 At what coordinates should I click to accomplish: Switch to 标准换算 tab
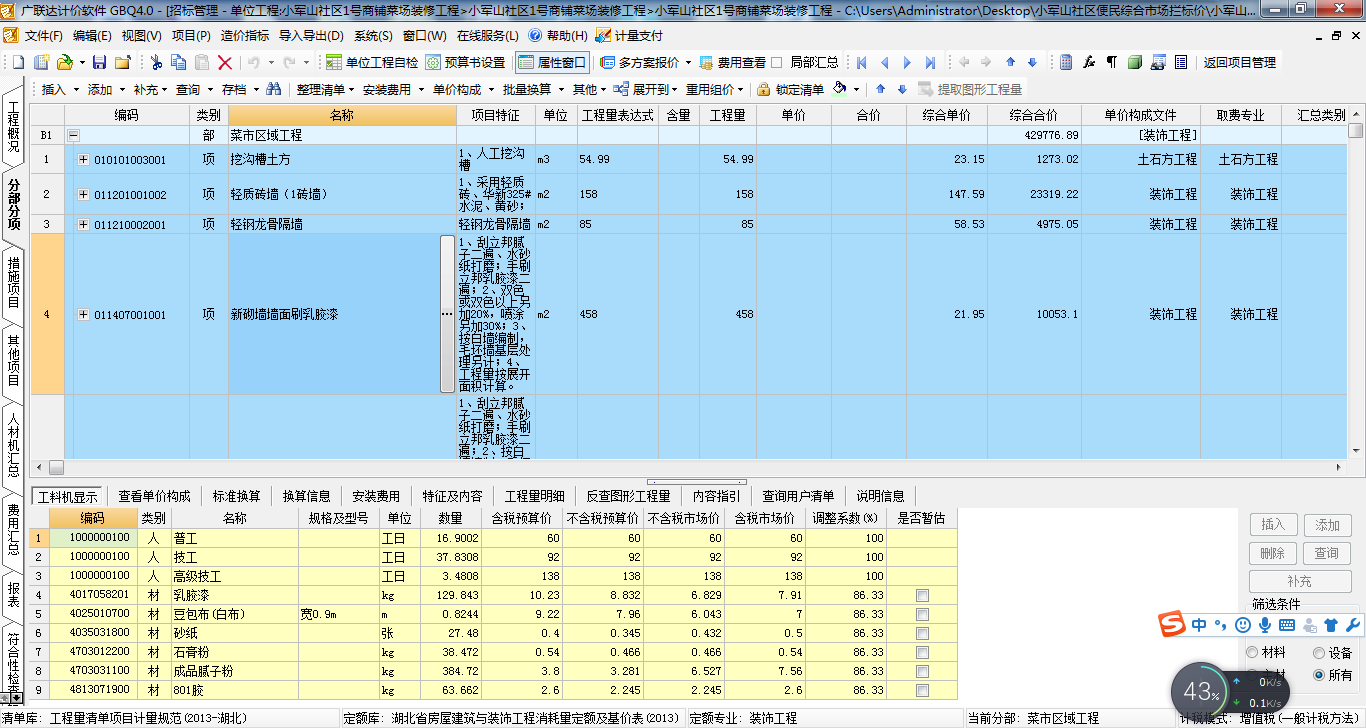pyautogui.click(x=237, y=496)
